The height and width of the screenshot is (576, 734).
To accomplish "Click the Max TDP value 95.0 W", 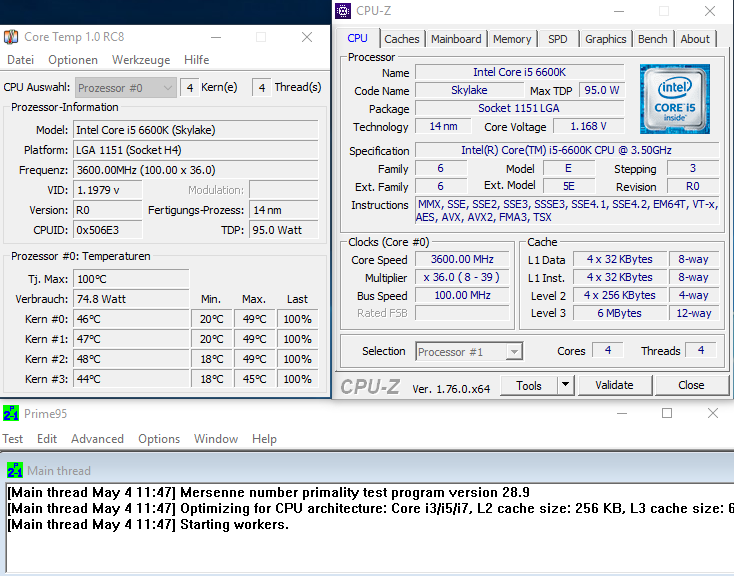I will pos(602,90).
